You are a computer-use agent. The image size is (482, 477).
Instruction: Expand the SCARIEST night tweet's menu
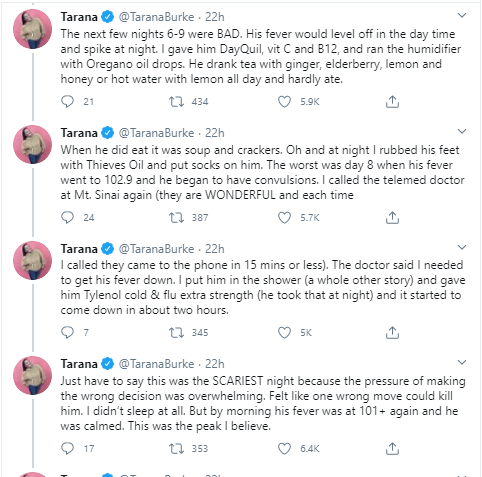point(462,362)
